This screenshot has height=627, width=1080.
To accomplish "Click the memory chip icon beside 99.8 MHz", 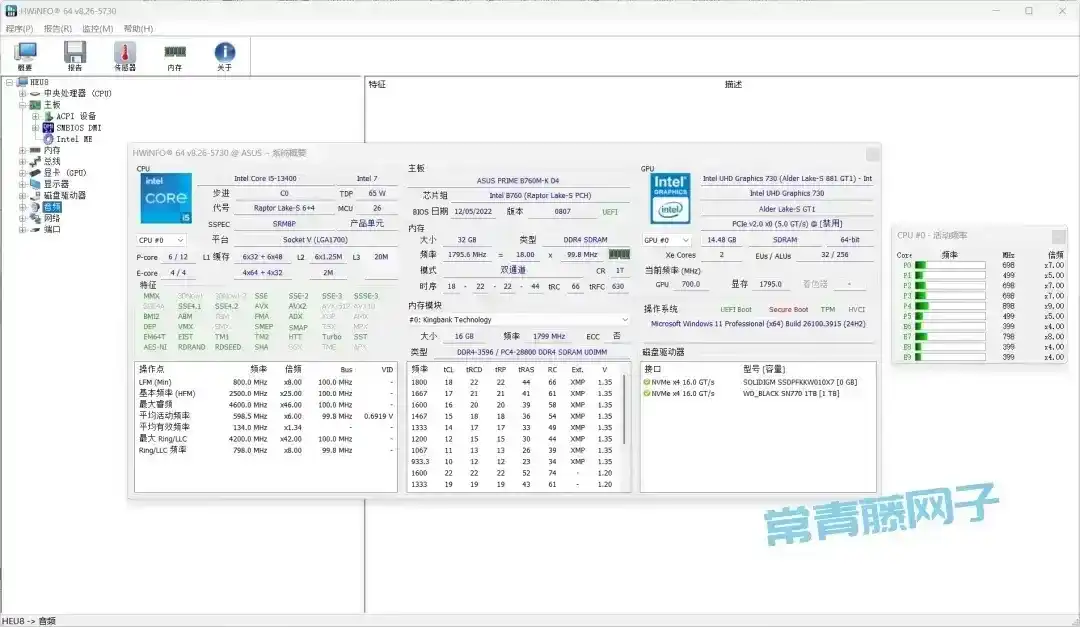I will pos(619,254).
